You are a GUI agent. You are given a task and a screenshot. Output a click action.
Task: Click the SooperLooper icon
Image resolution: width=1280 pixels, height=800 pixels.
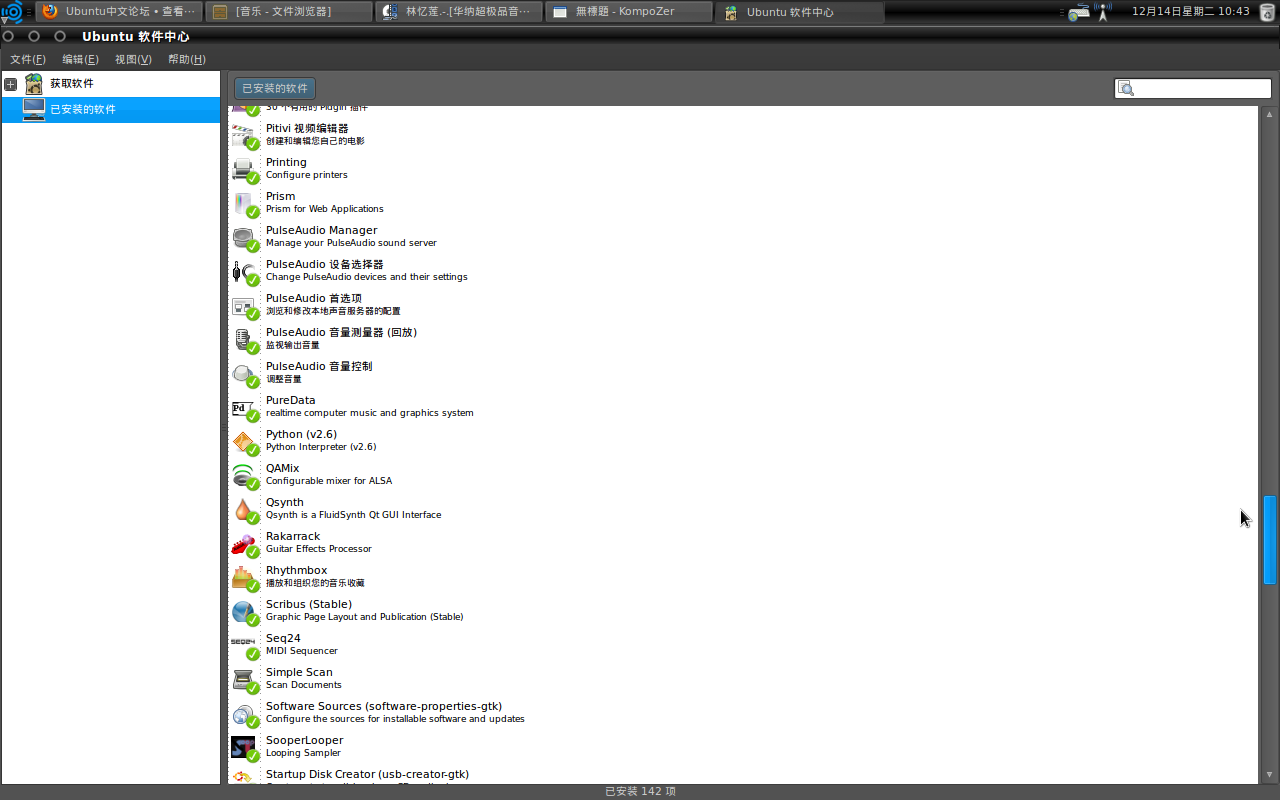tap(243, 747)
